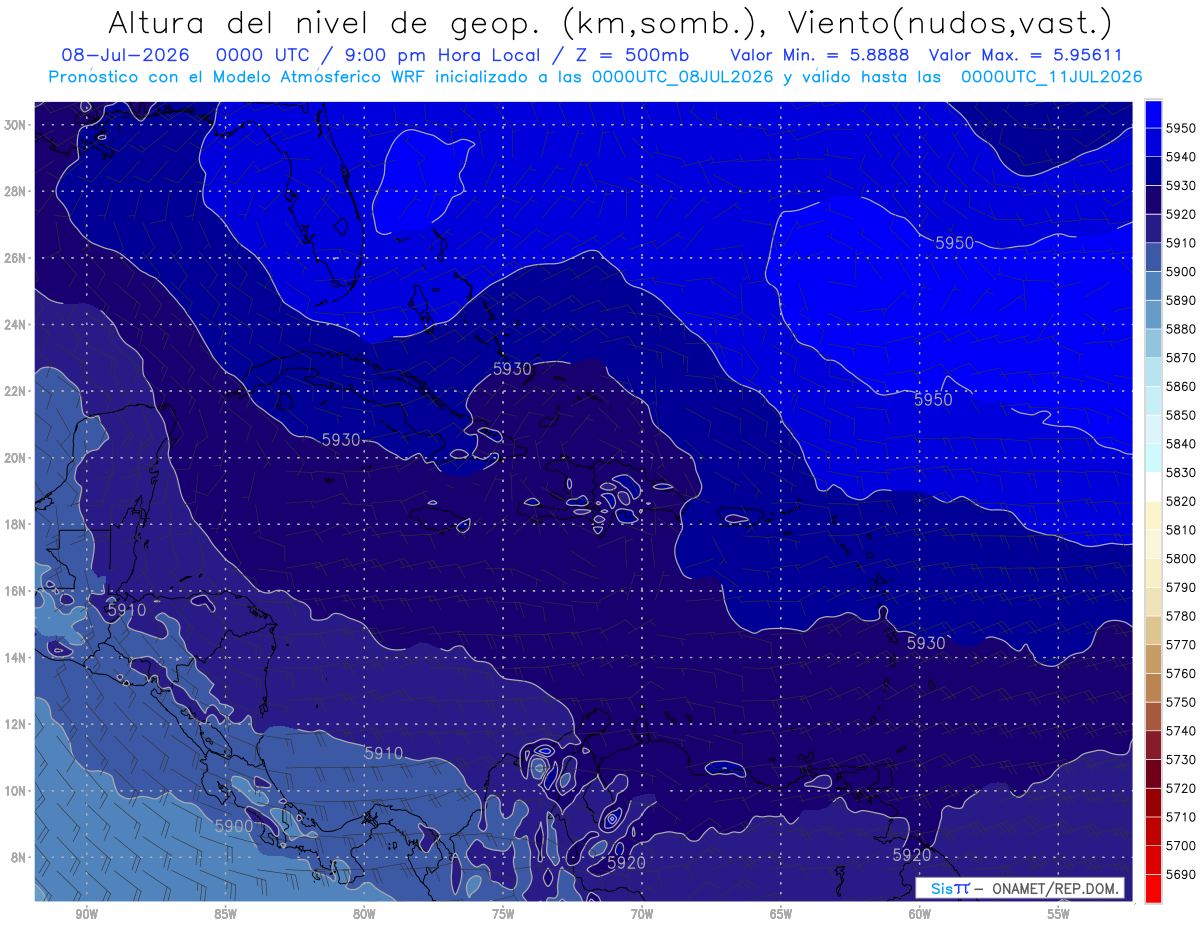Viewport: 1200px width, 927px height.
Task: Click the 5910 contour label over Guatemala
Action: pos(126,609)
